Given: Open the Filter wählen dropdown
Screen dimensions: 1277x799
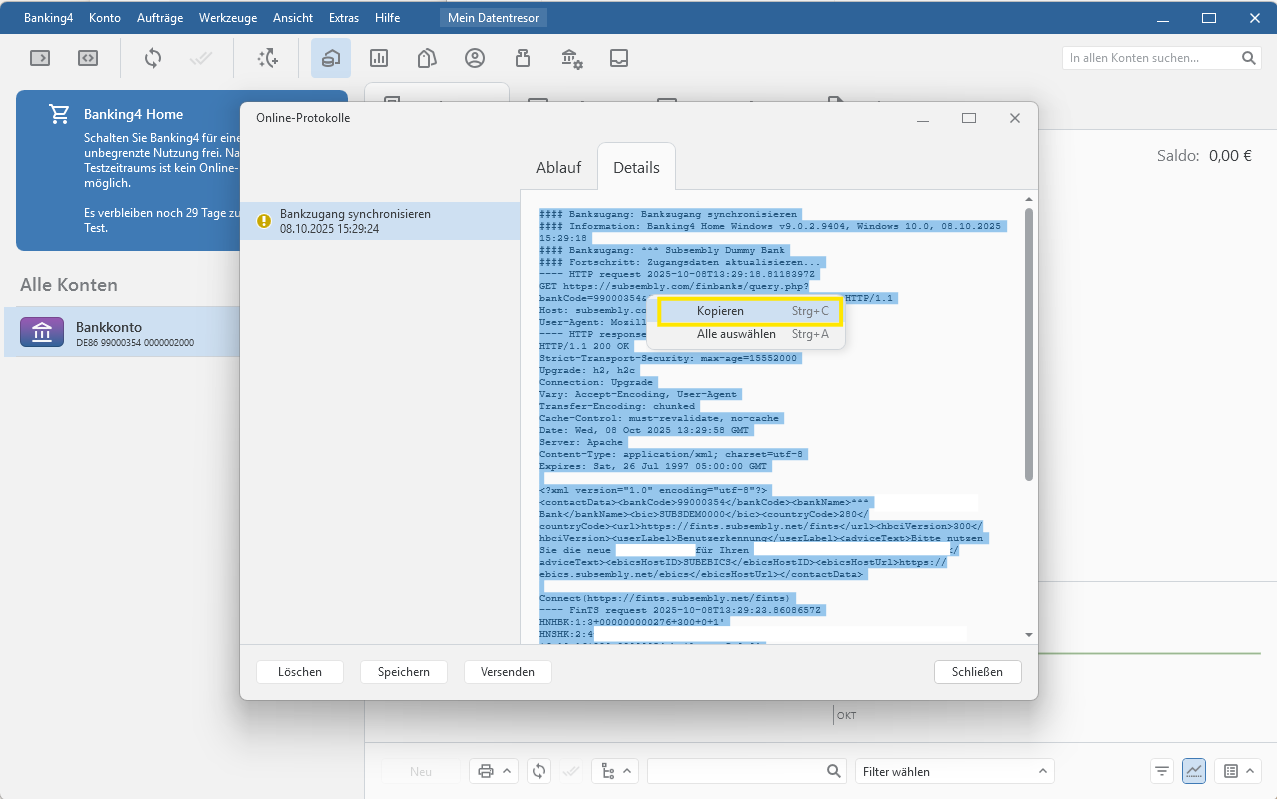Looking at the screenshot, I should 955,771.
